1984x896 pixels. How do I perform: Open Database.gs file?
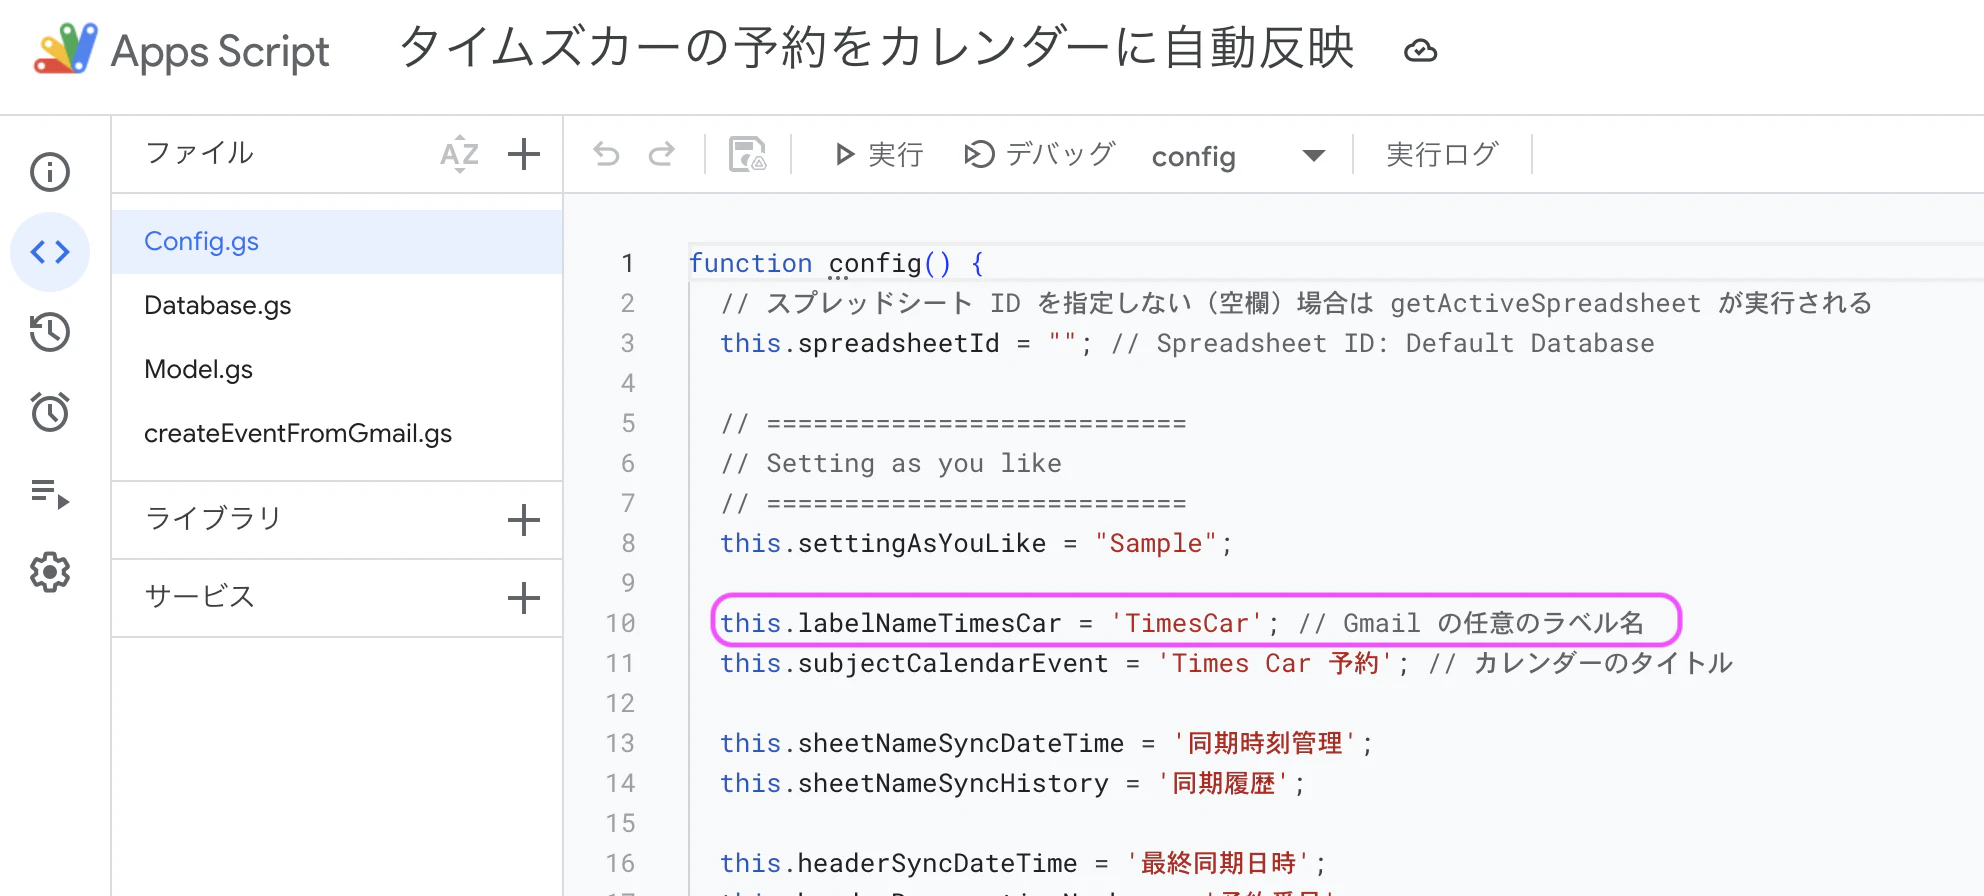[337, 306]
